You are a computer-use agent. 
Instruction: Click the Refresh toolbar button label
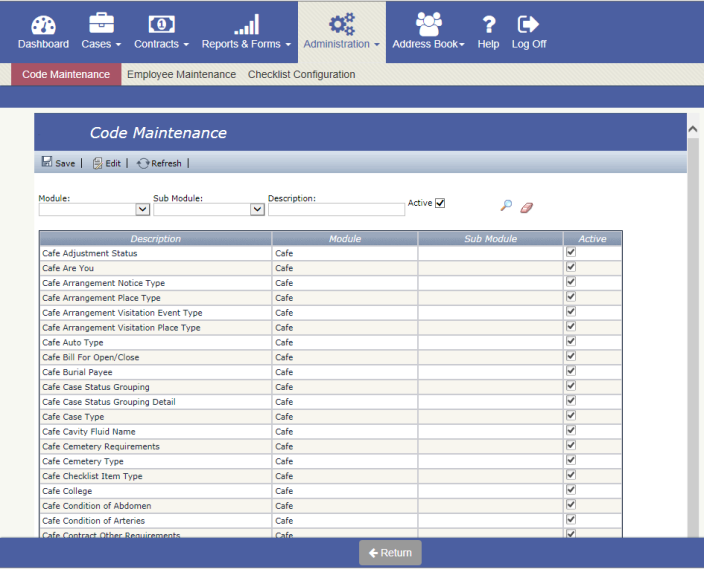(166, 163)
